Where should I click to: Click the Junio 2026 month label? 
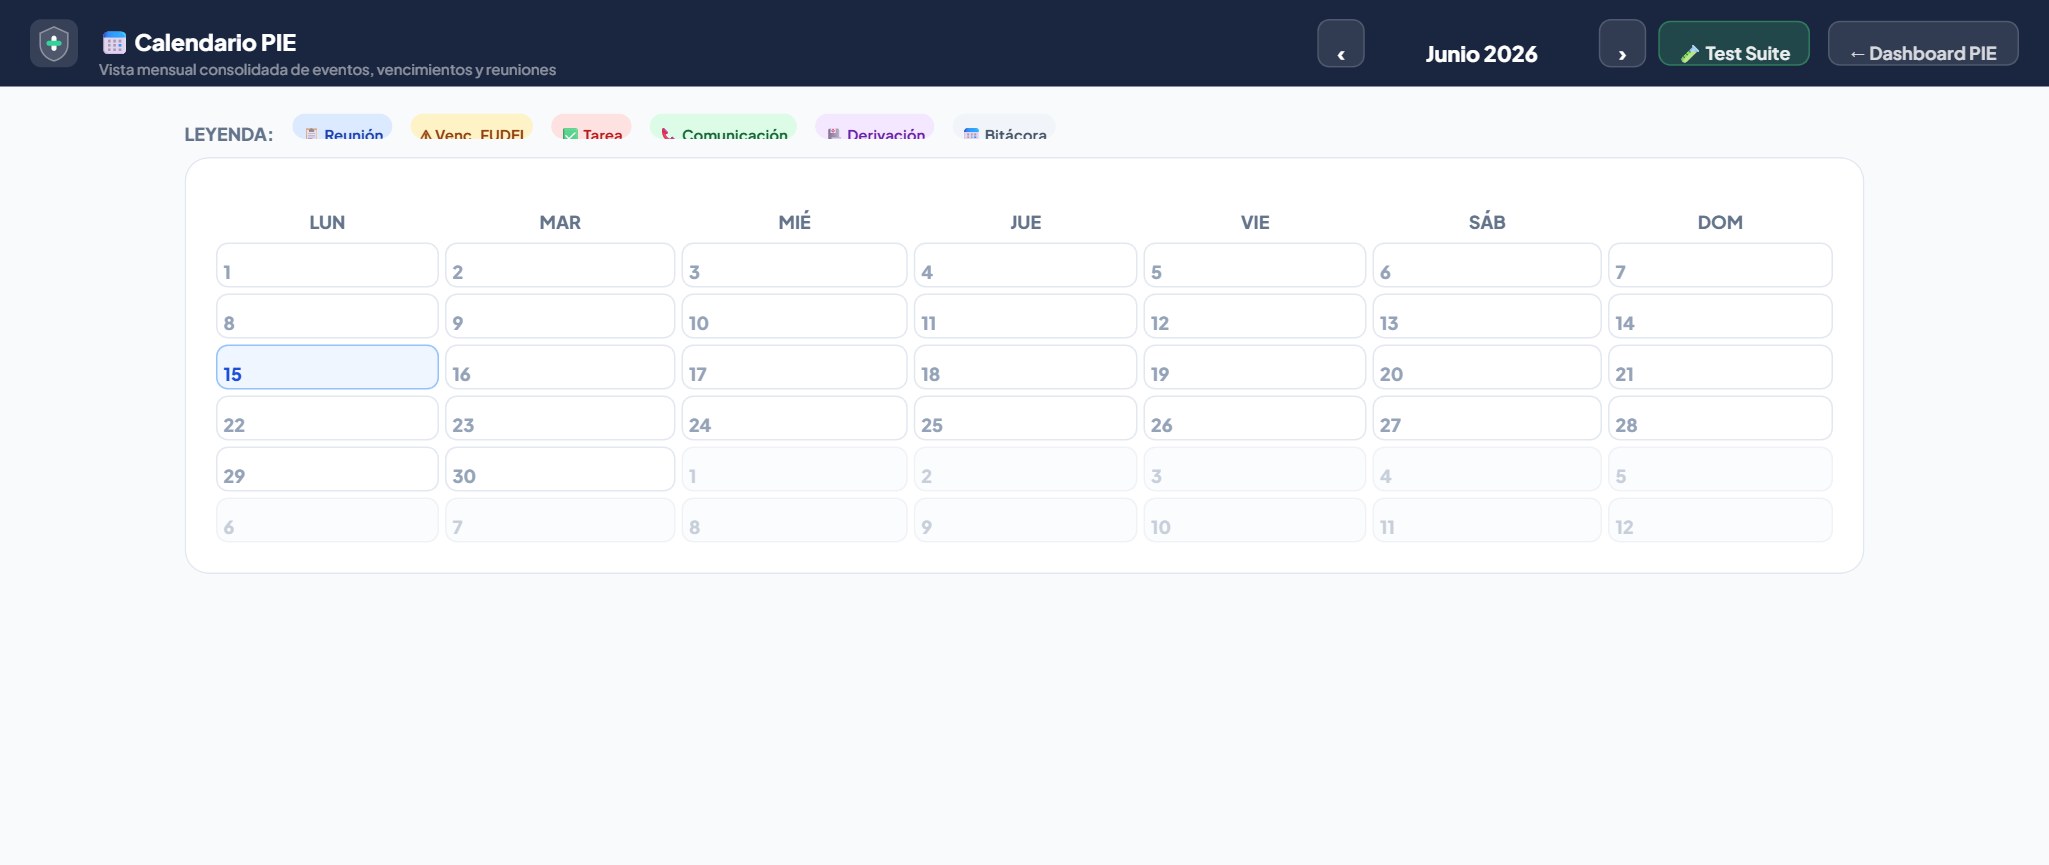(x=1481, y=54)
